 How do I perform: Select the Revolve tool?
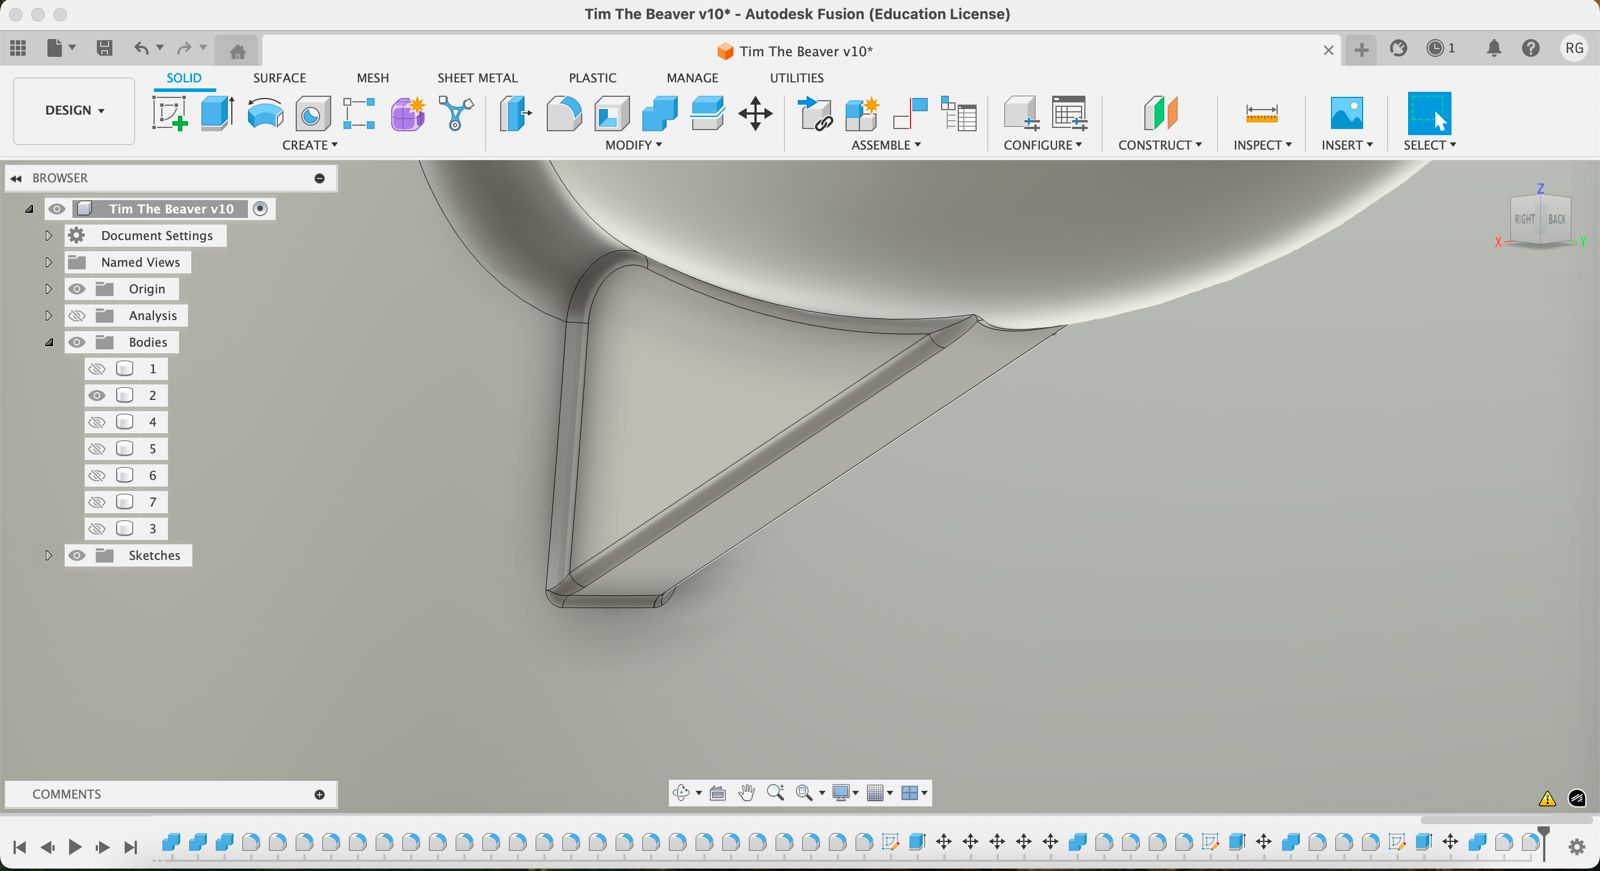[265, 113]
